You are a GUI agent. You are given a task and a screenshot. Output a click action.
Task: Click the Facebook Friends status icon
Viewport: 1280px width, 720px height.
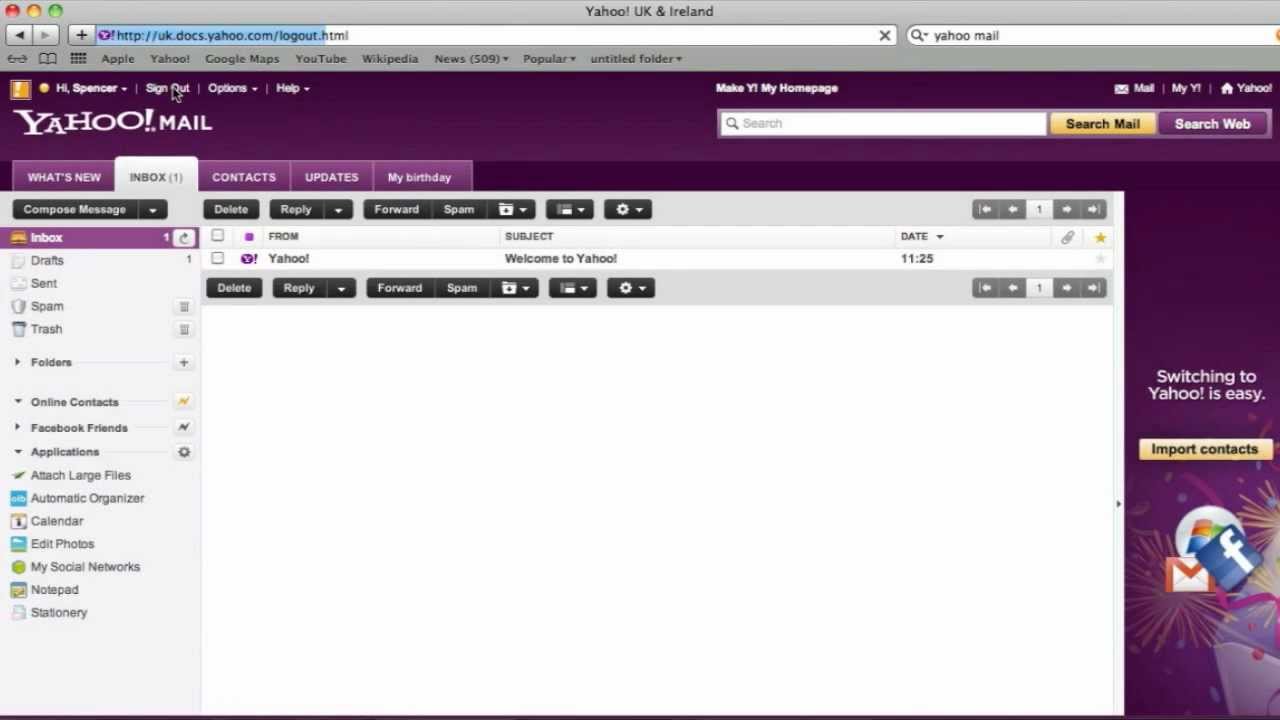click(x=183, y=427)
